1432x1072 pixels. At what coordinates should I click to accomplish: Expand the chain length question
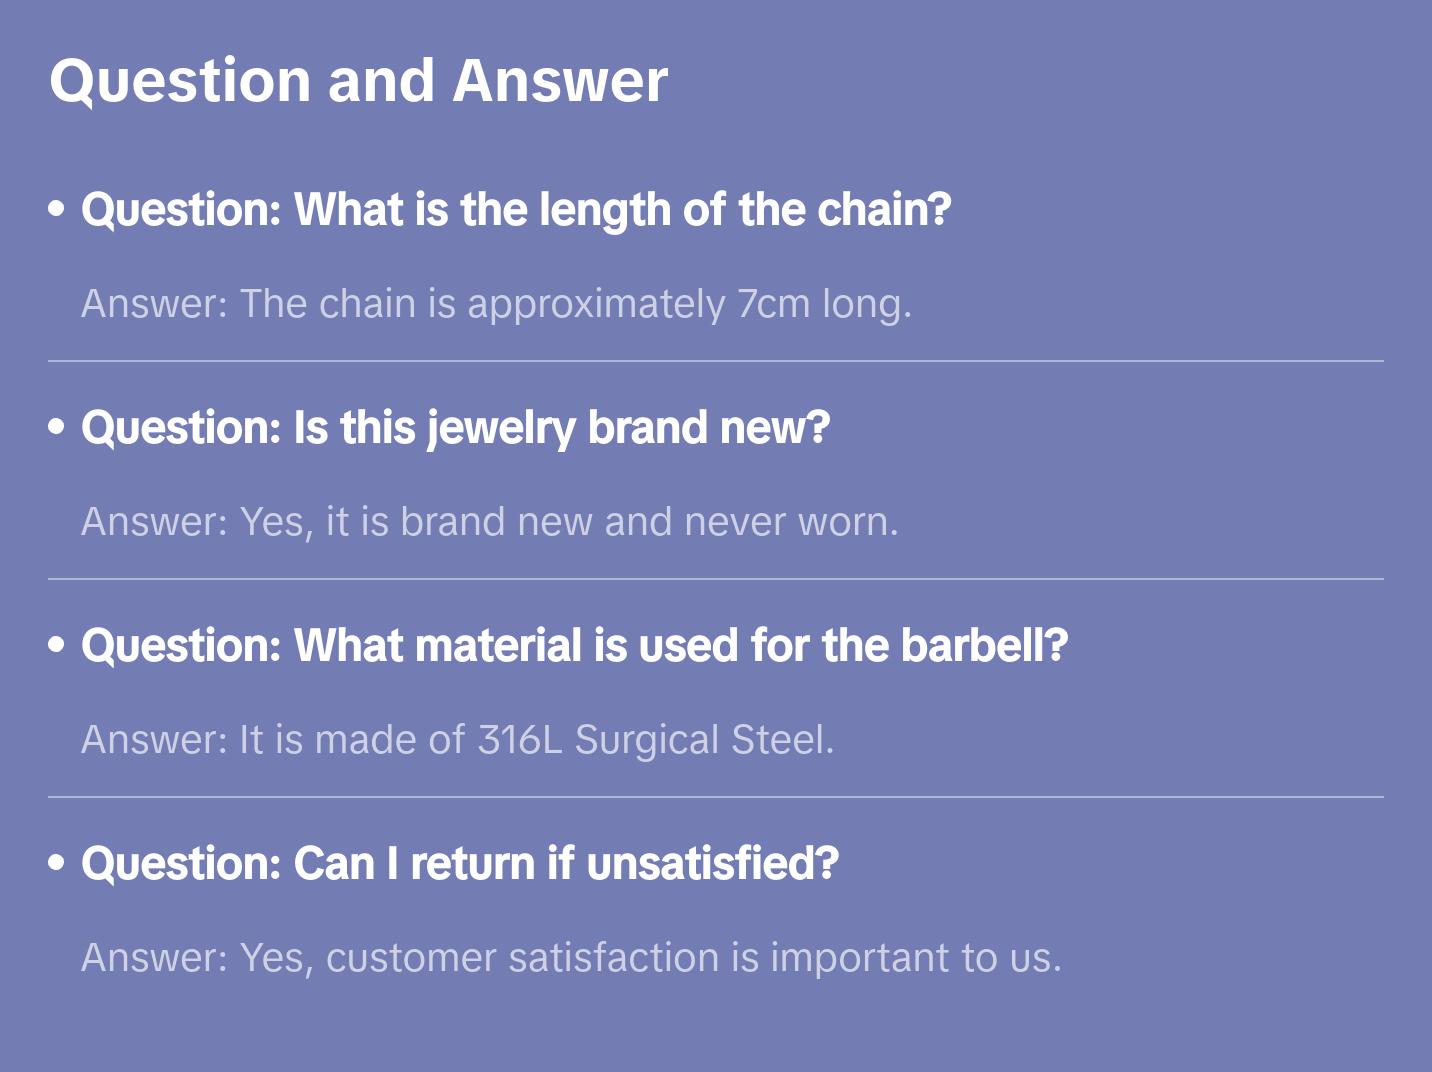point(516,210)
